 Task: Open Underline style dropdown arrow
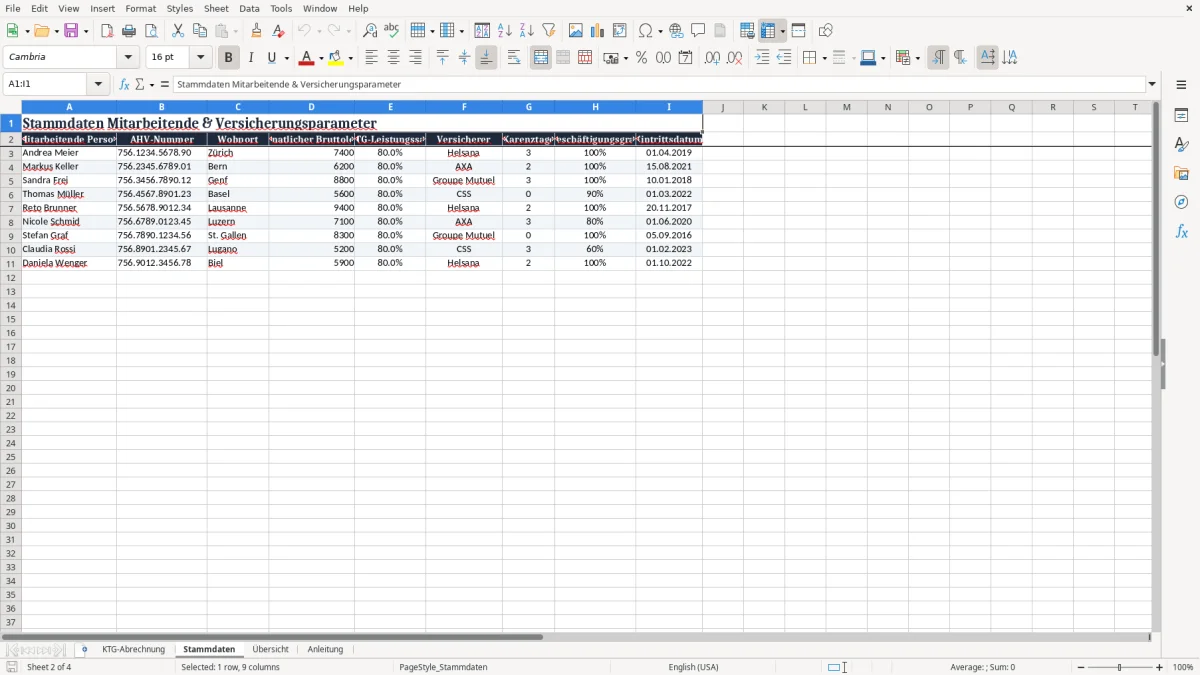[285, 58]
